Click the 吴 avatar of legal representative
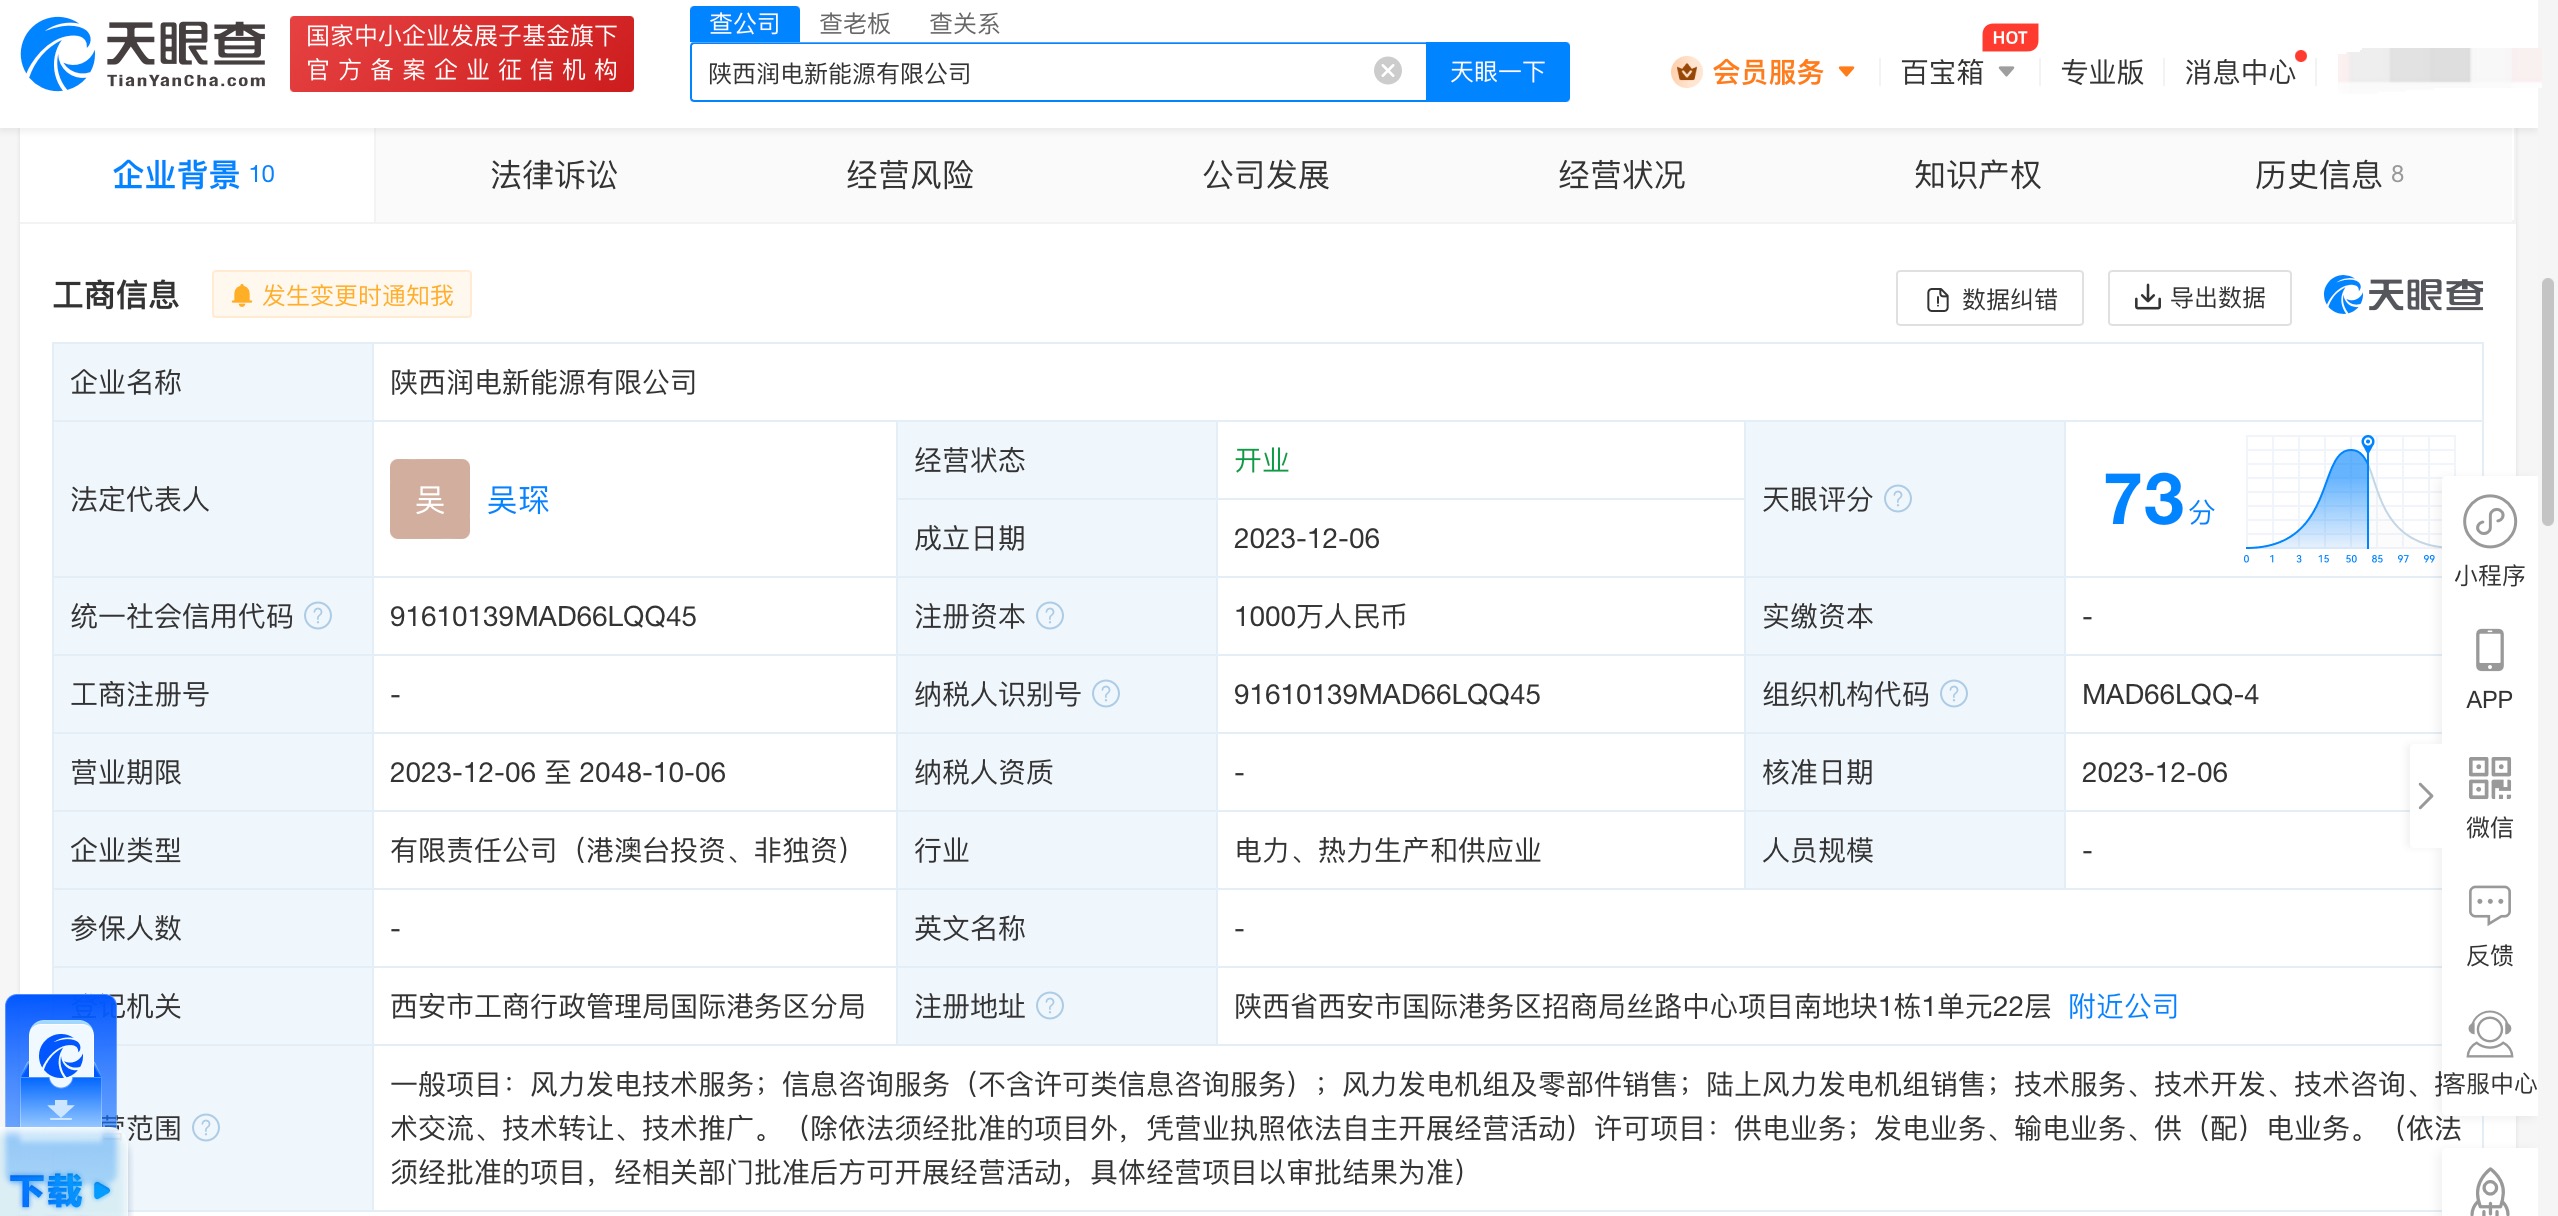This screenshot has width=2558, height=1216. [x=430, y=499]
